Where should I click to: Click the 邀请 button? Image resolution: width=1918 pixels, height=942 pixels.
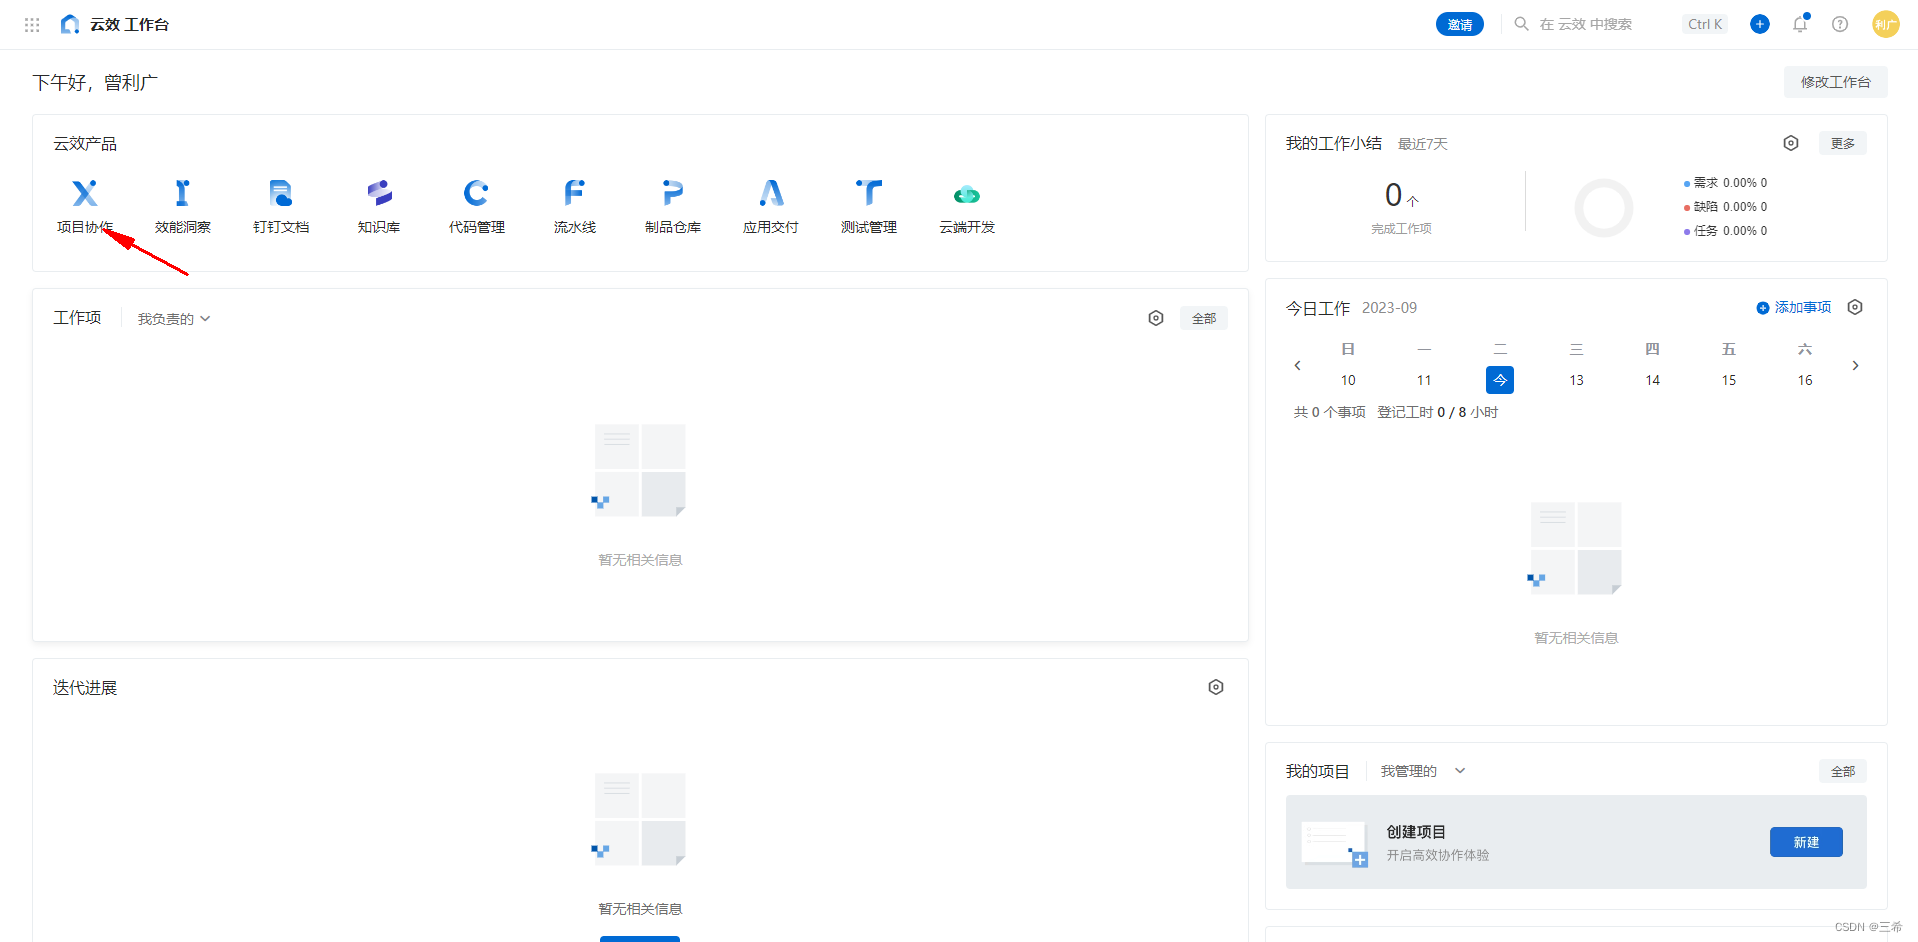[x=1460, y=24]
